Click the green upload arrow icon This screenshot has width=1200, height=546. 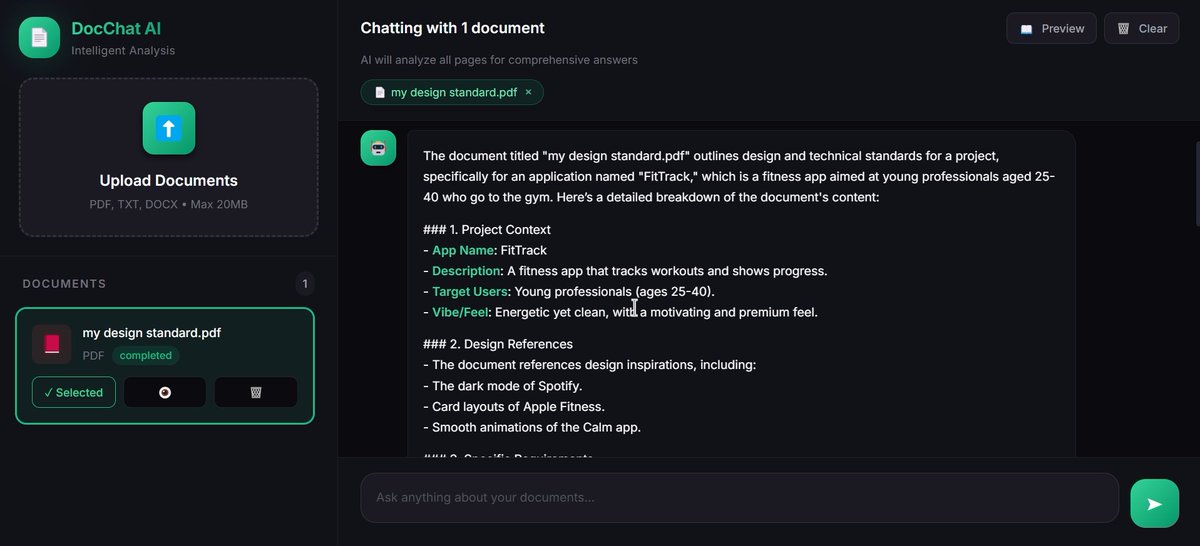click(x=169, y=128)
